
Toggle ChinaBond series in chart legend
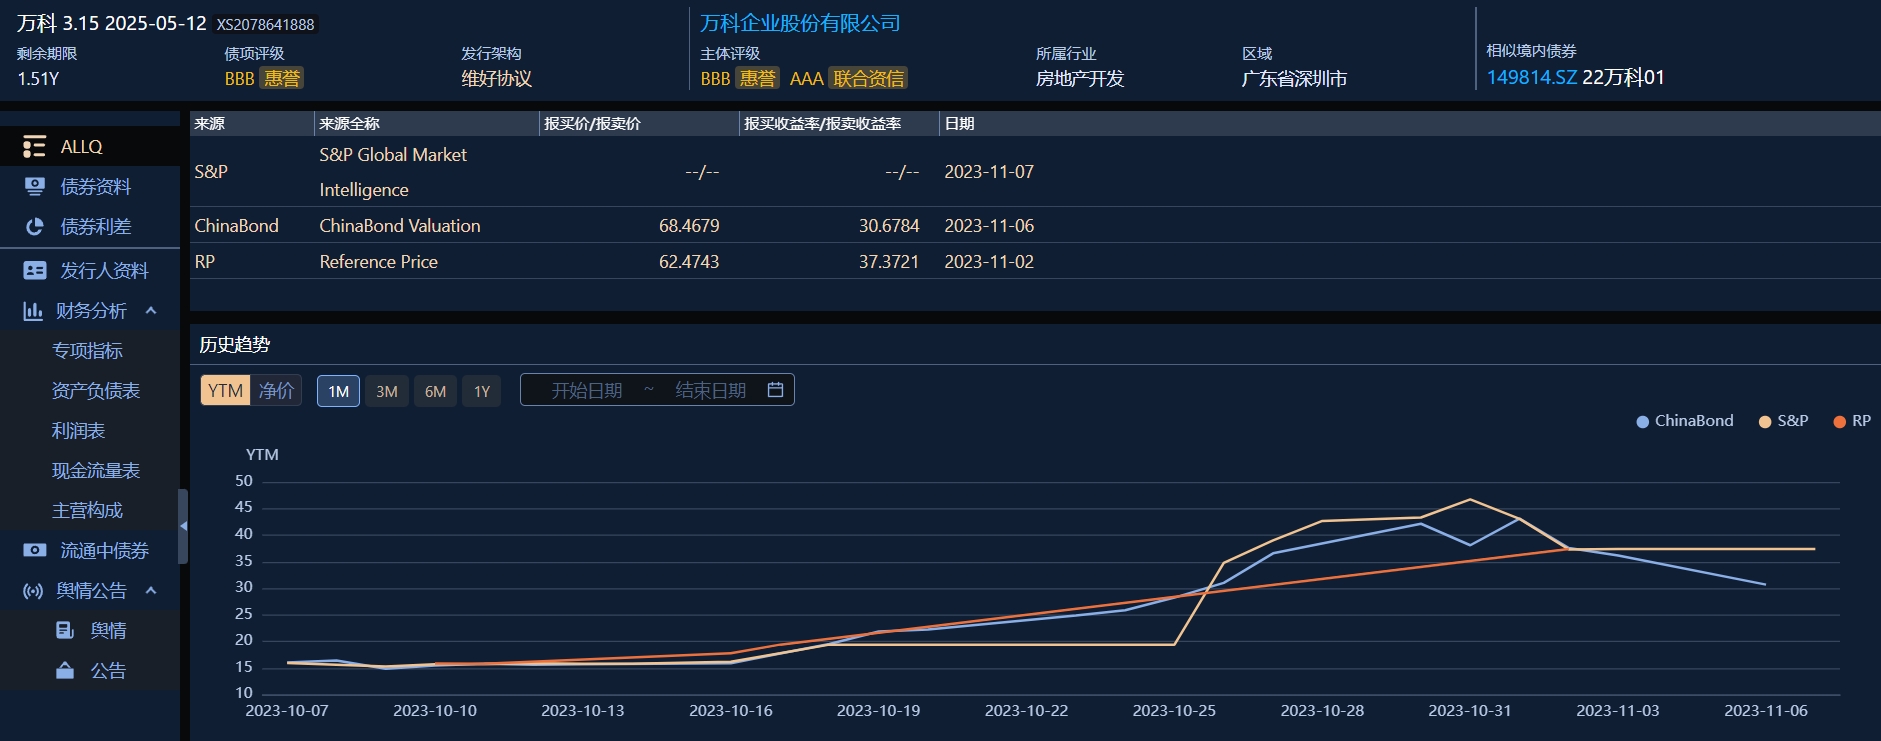tap(1685, 421)
